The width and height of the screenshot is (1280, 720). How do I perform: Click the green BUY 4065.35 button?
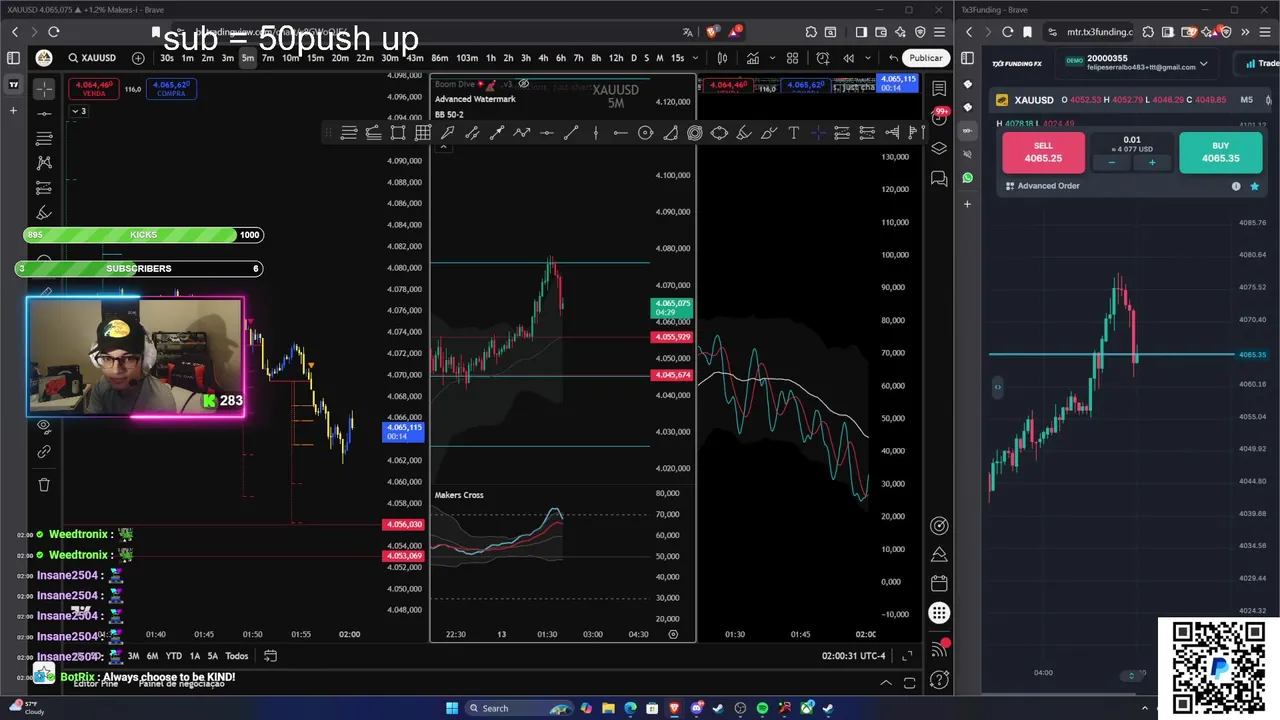(1220, 152)
